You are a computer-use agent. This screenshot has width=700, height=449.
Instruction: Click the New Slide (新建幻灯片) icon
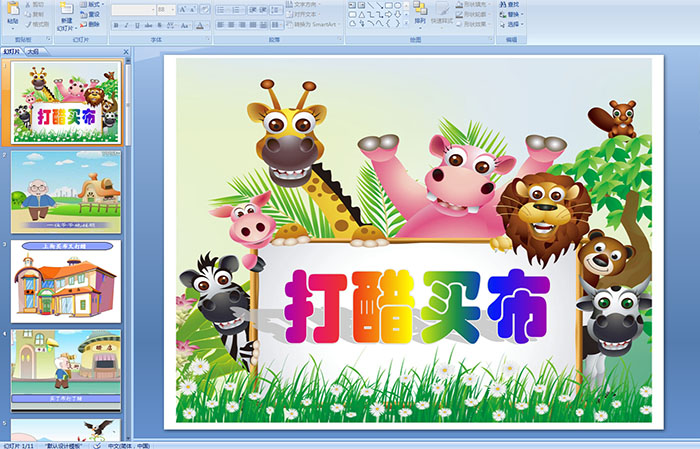[x=66, y=8]
